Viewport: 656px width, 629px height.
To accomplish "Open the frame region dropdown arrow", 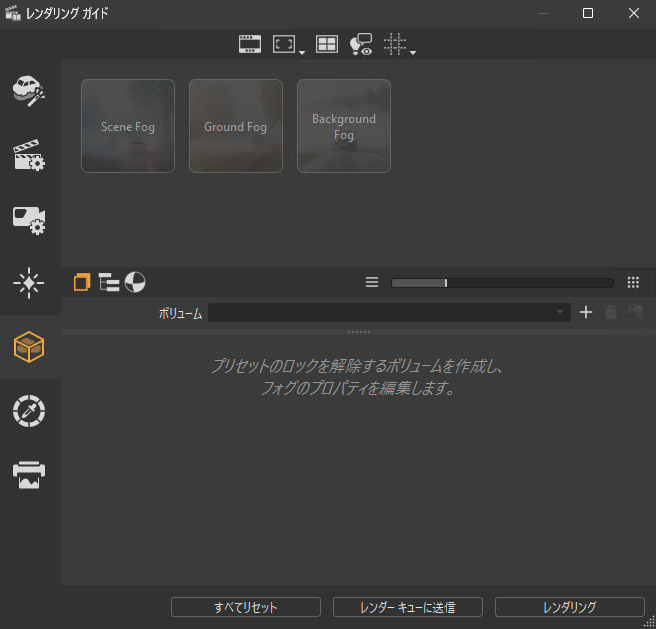I will tap(302, 53).
